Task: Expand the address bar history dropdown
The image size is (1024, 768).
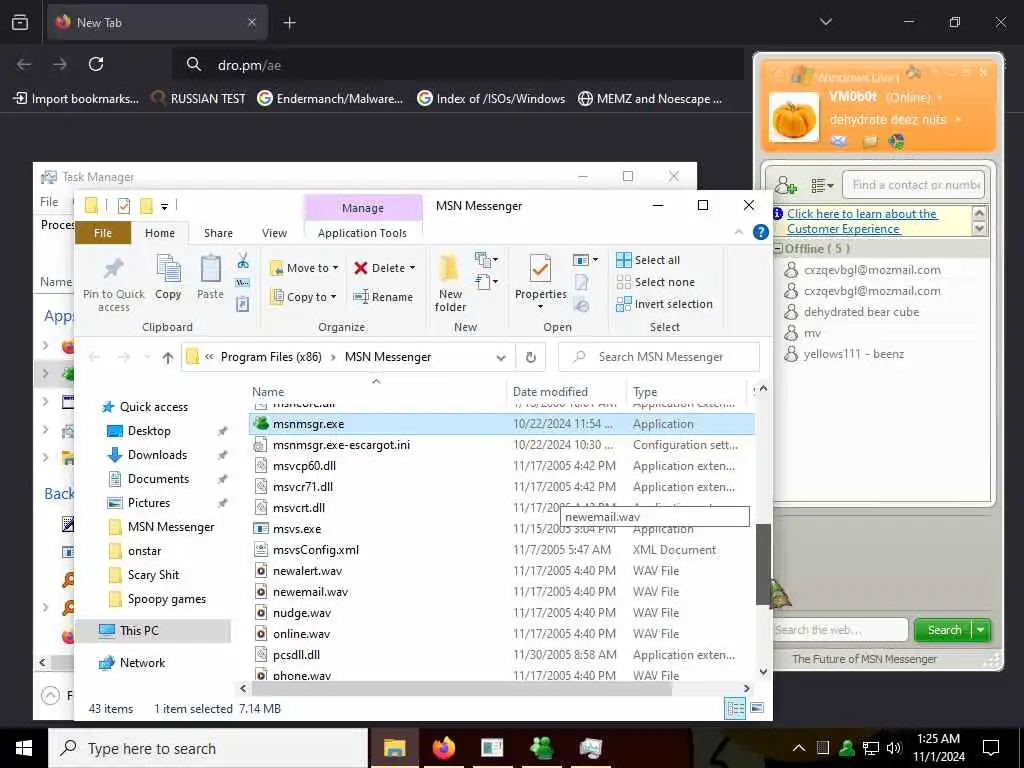Action: pyautogui.click(x=501, y=357)
